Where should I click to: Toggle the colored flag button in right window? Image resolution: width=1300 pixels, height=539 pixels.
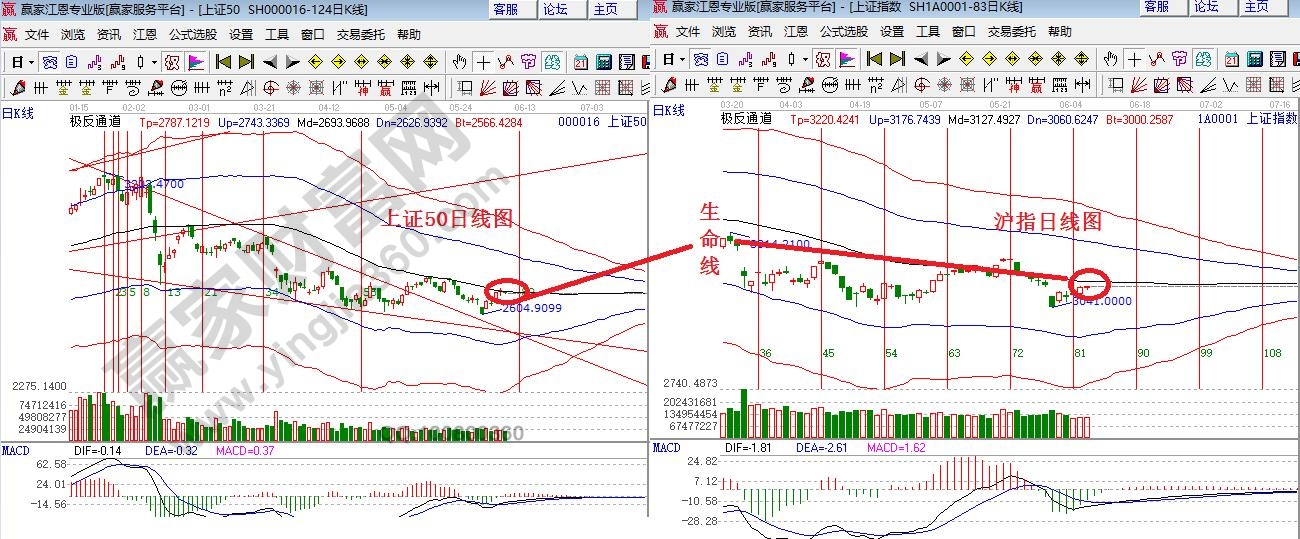846,60
